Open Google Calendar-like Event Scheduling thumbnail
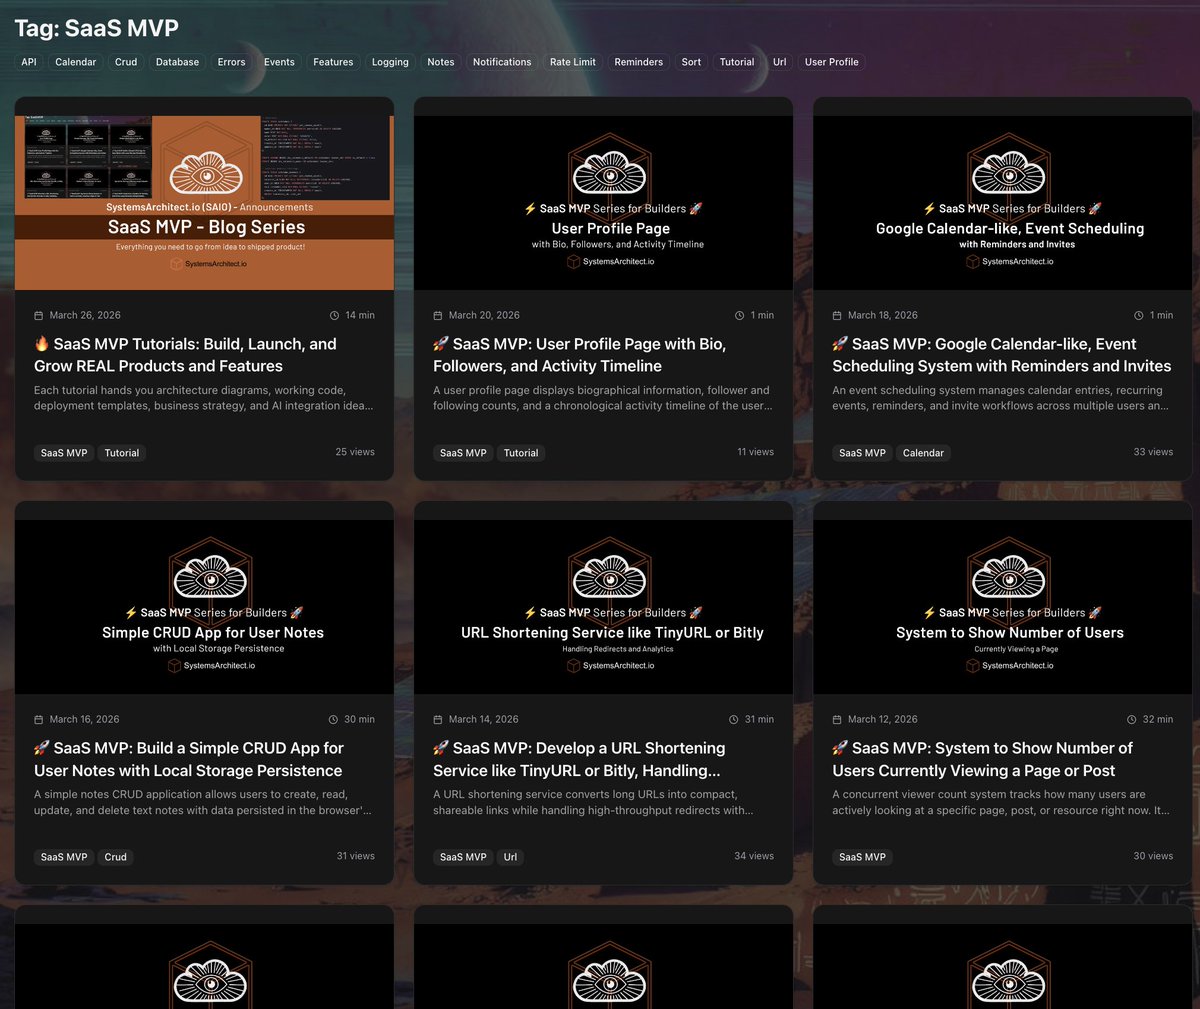1200x1009 pixels. coord(1002,203)
